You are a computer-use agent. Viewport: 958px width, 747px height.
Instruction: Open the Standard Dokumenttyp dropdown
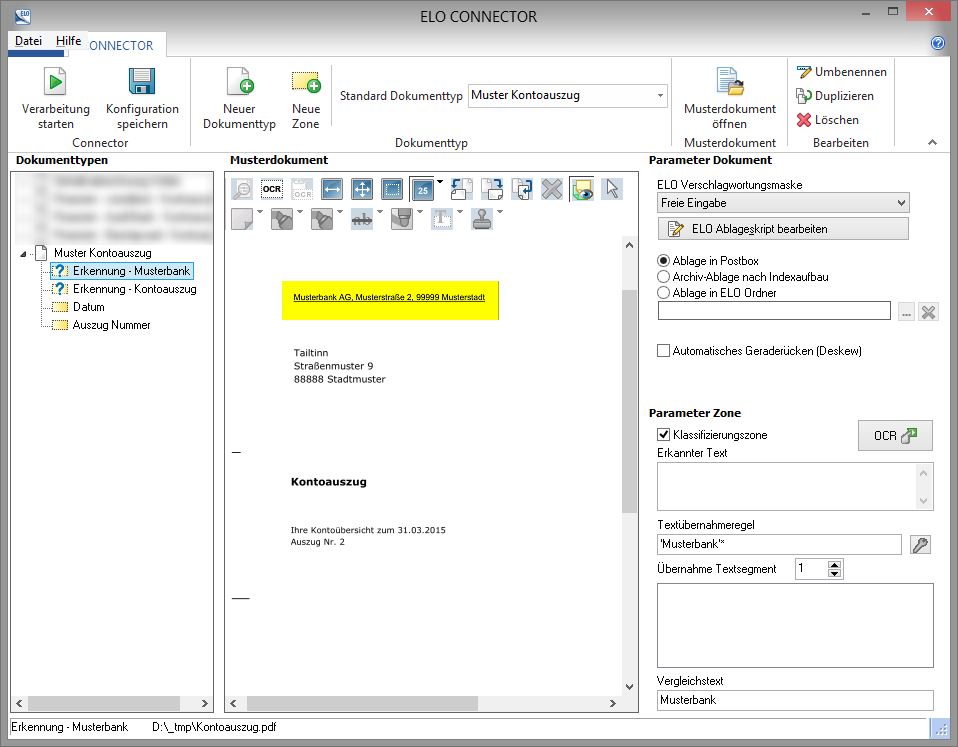[x=660, y=95]
